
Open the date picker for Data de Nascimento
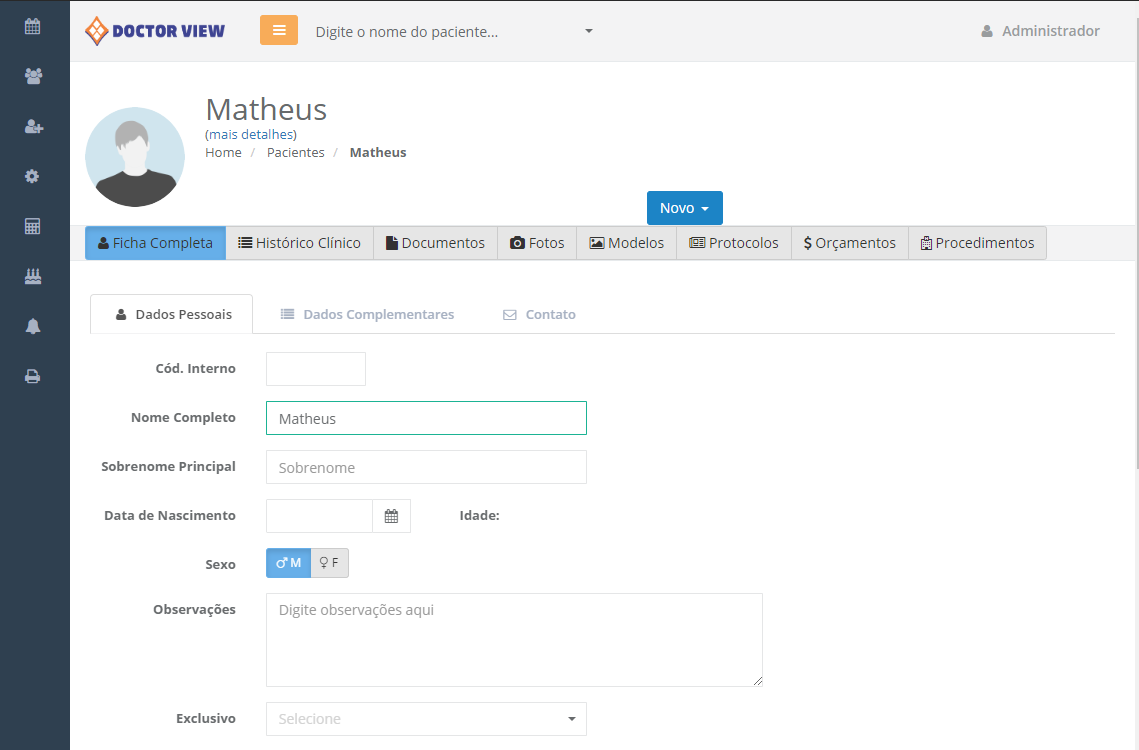(x=391, y=516)
